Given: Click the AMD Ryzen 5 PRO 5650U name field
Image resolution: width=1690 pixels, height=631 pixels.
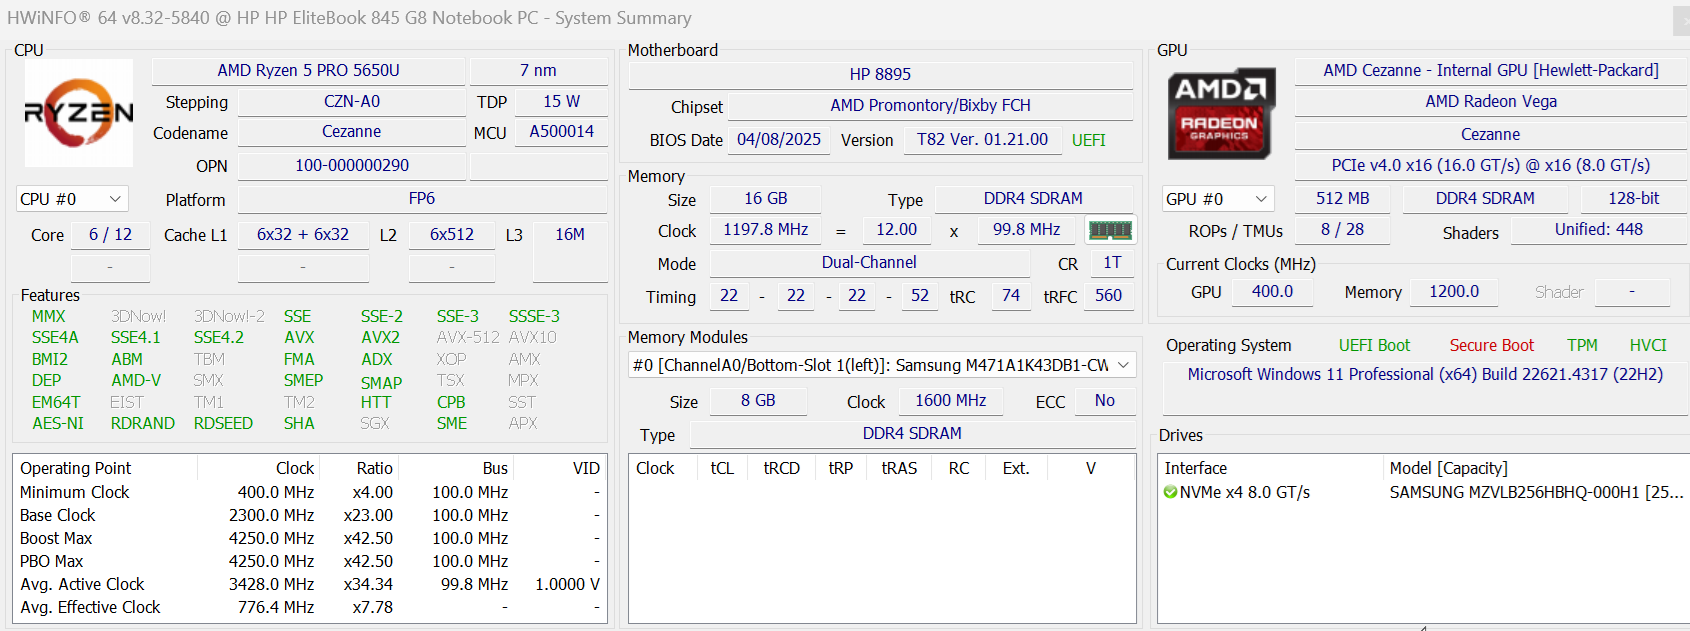Looking at the screenshot, I should [x=308, y=70].
